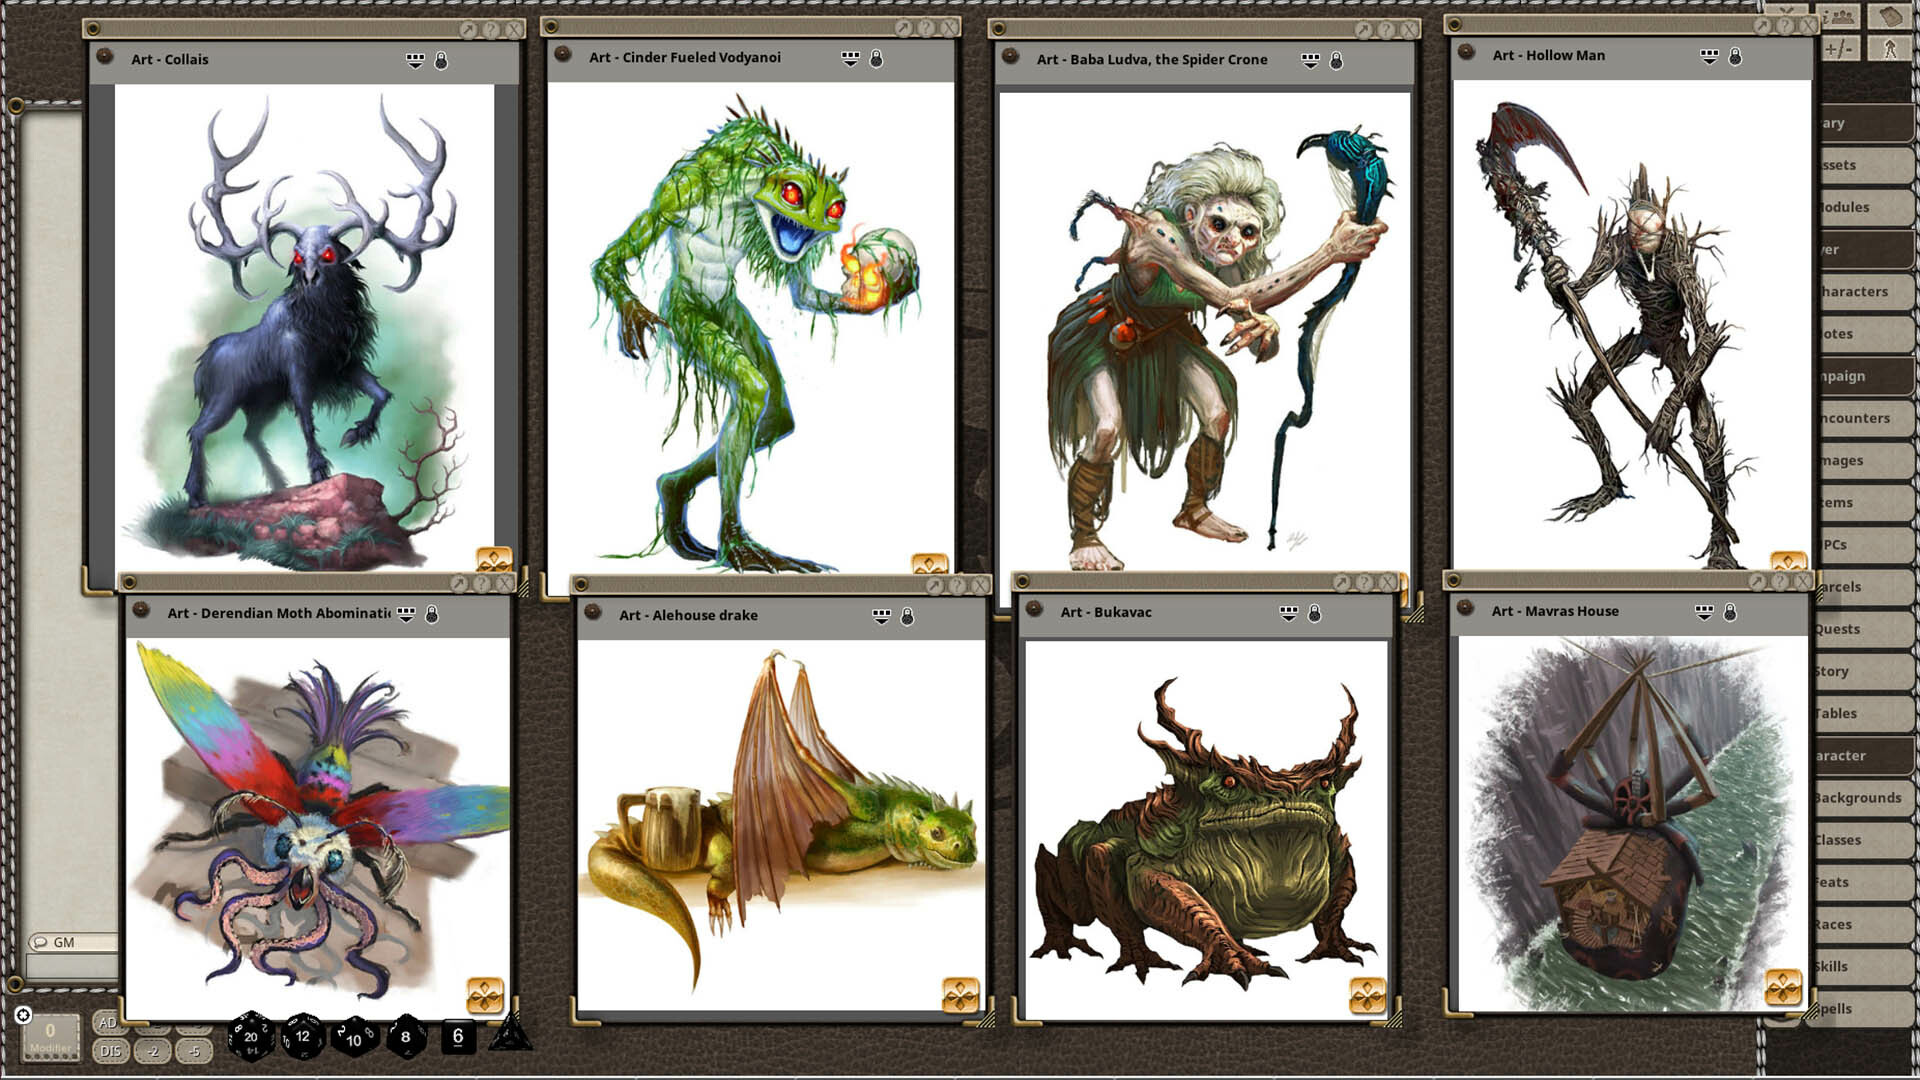Click the share-to-players icon on Art - Collais window
The image size is (1920, 1080).
(413, 60)
